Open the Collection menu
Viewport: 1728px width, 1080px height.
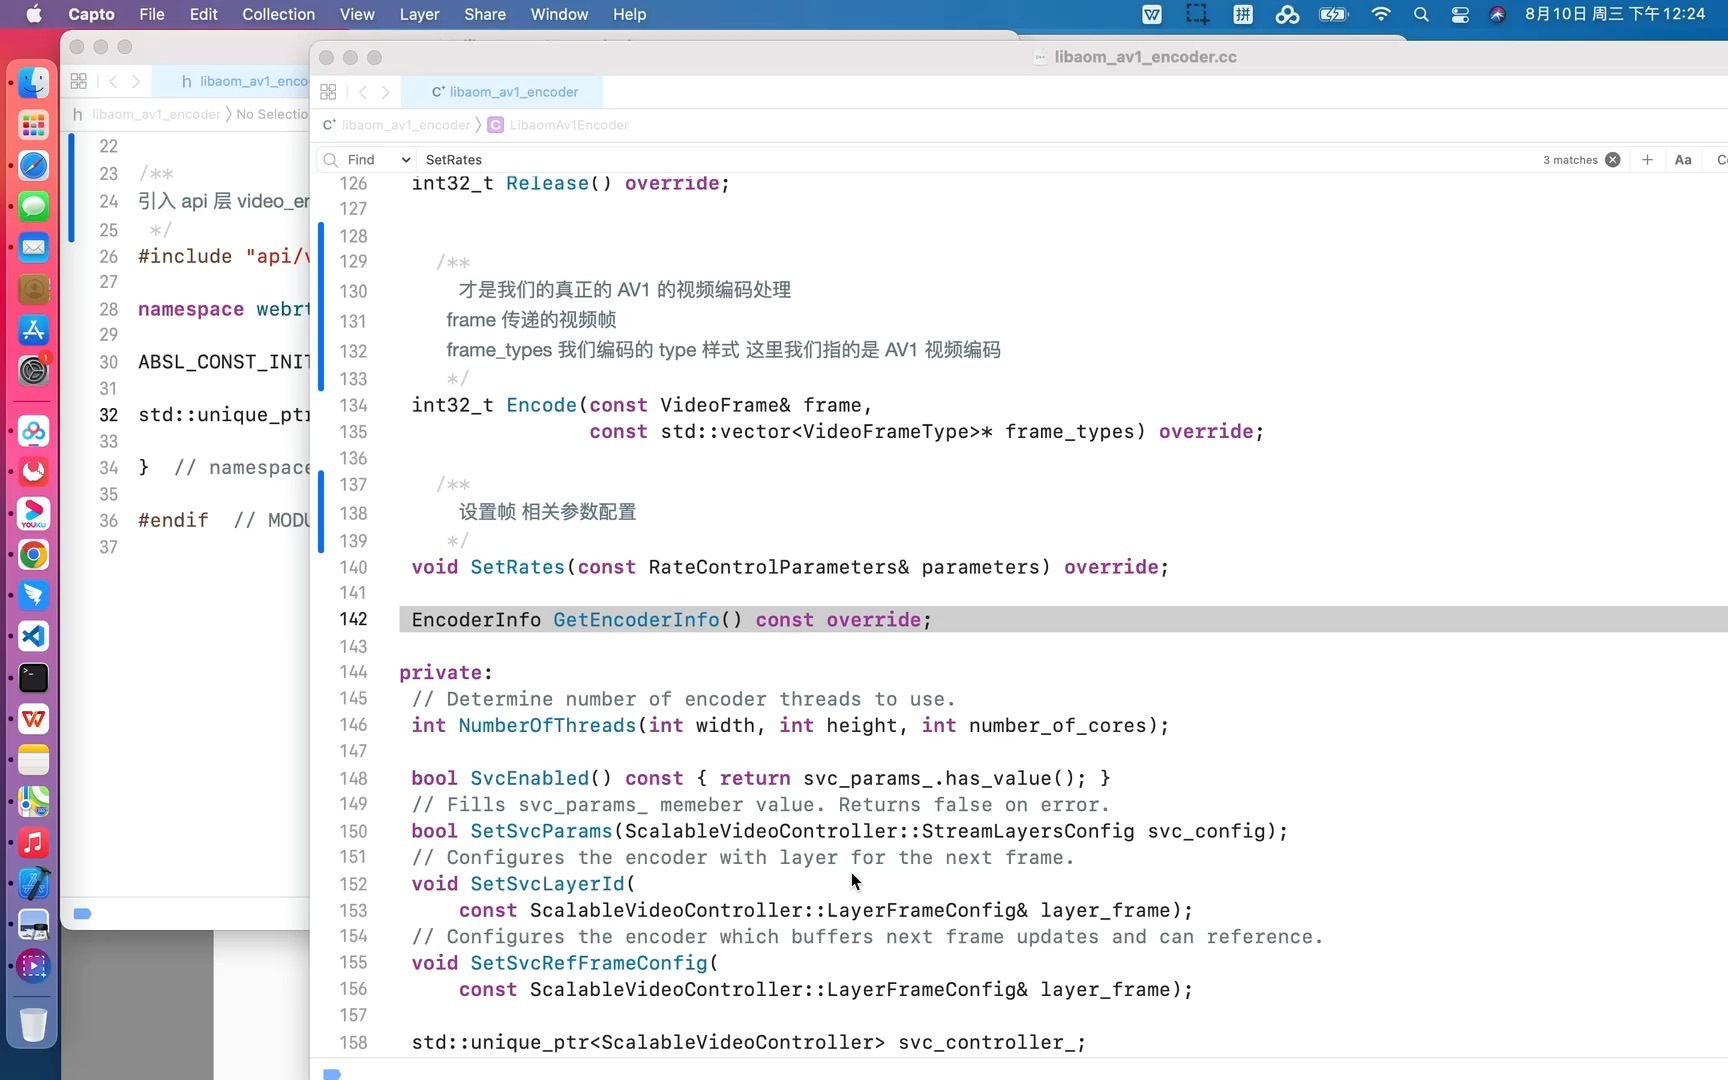pyautogui.click(x=278, y=14)
